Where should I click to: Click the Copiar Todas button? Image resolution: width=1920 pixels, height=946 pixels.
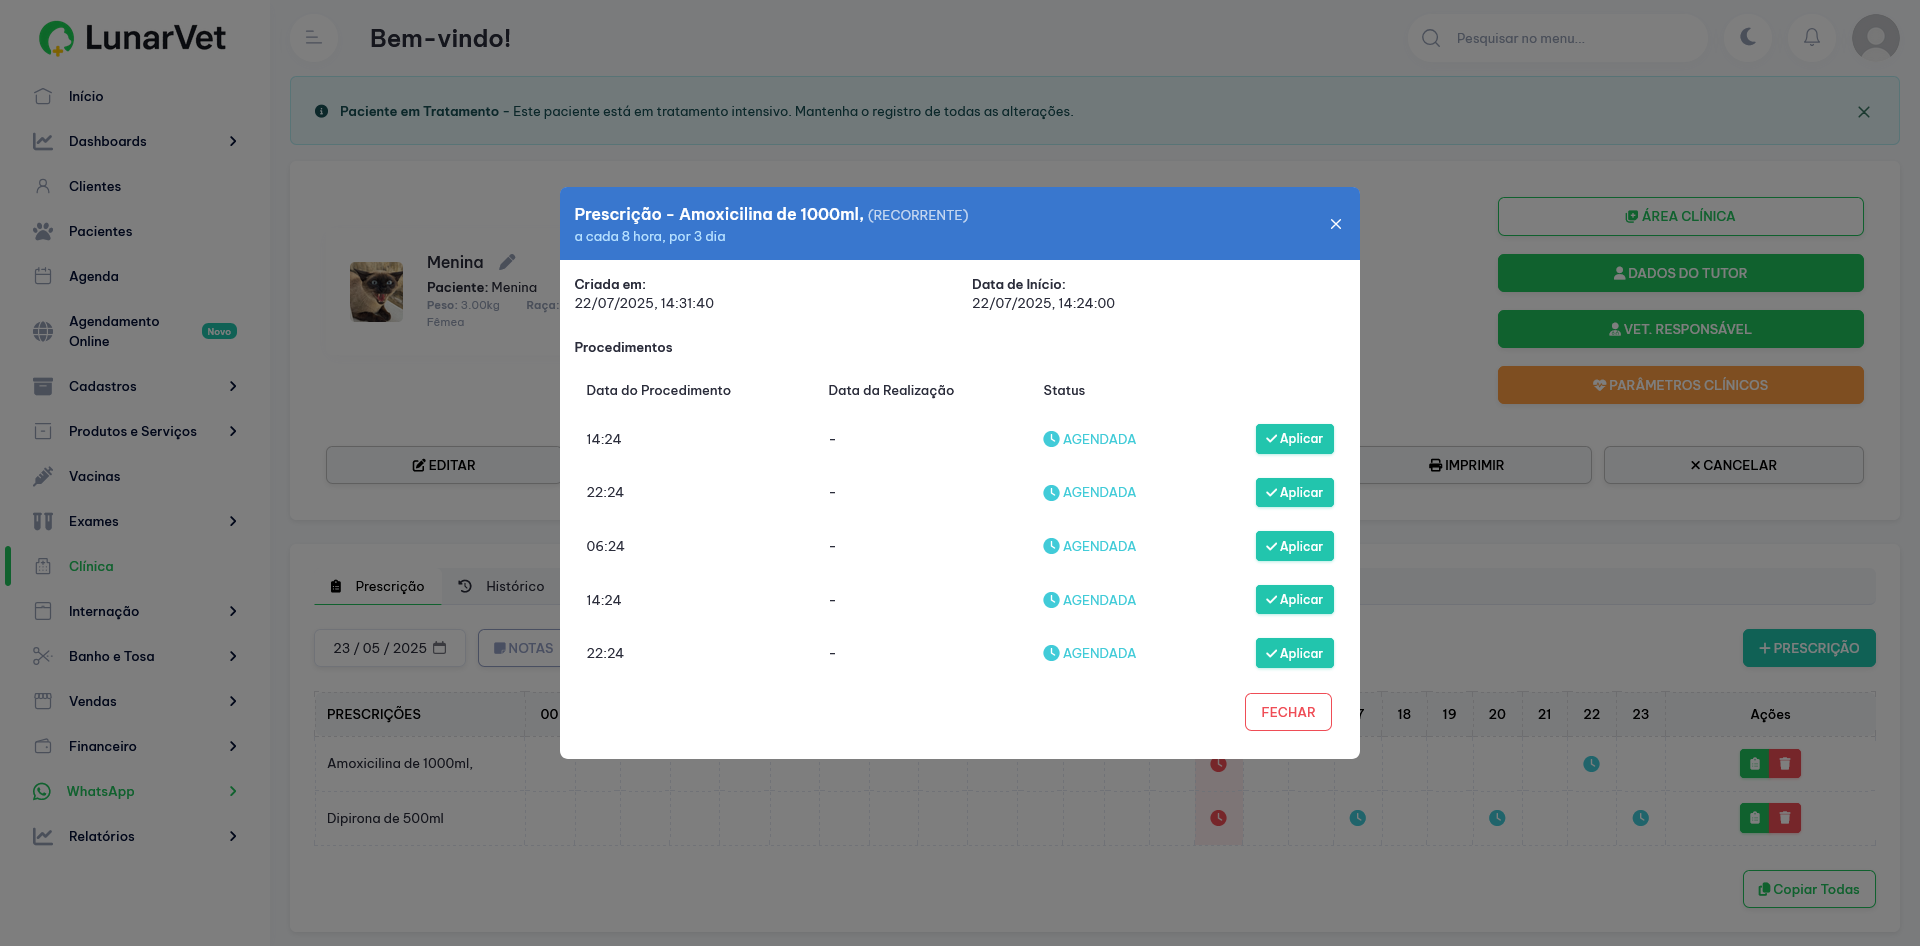(x=1809, y=889)
